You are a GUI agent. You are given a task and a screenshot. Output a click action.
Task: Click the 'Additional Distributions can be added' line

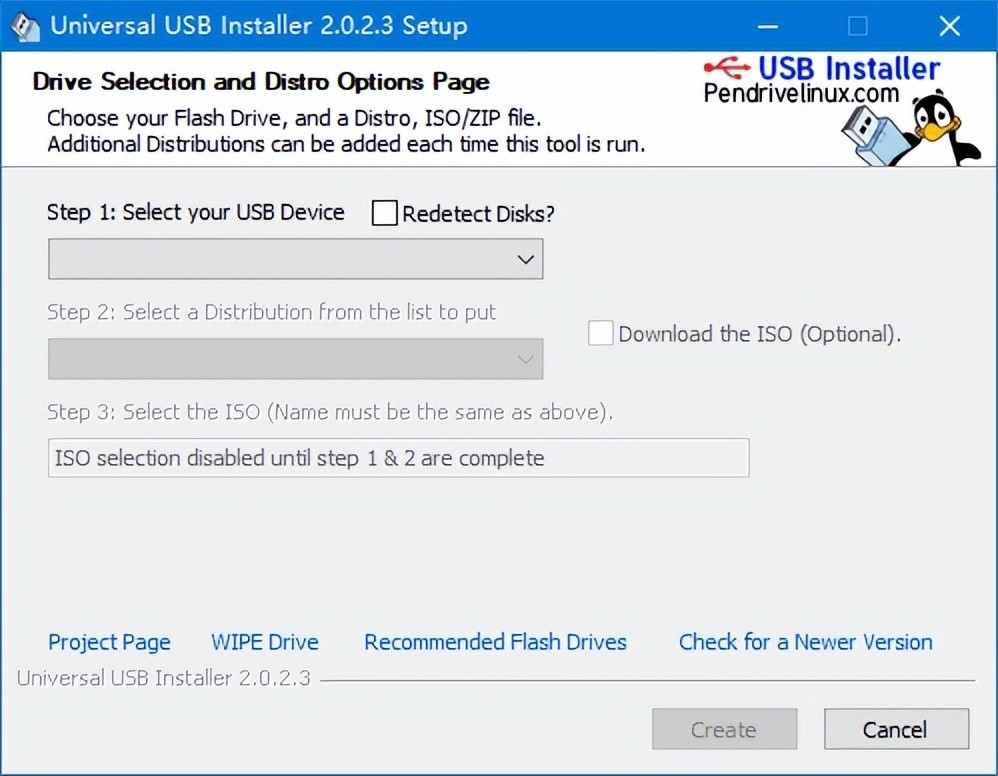coord(346,145)
